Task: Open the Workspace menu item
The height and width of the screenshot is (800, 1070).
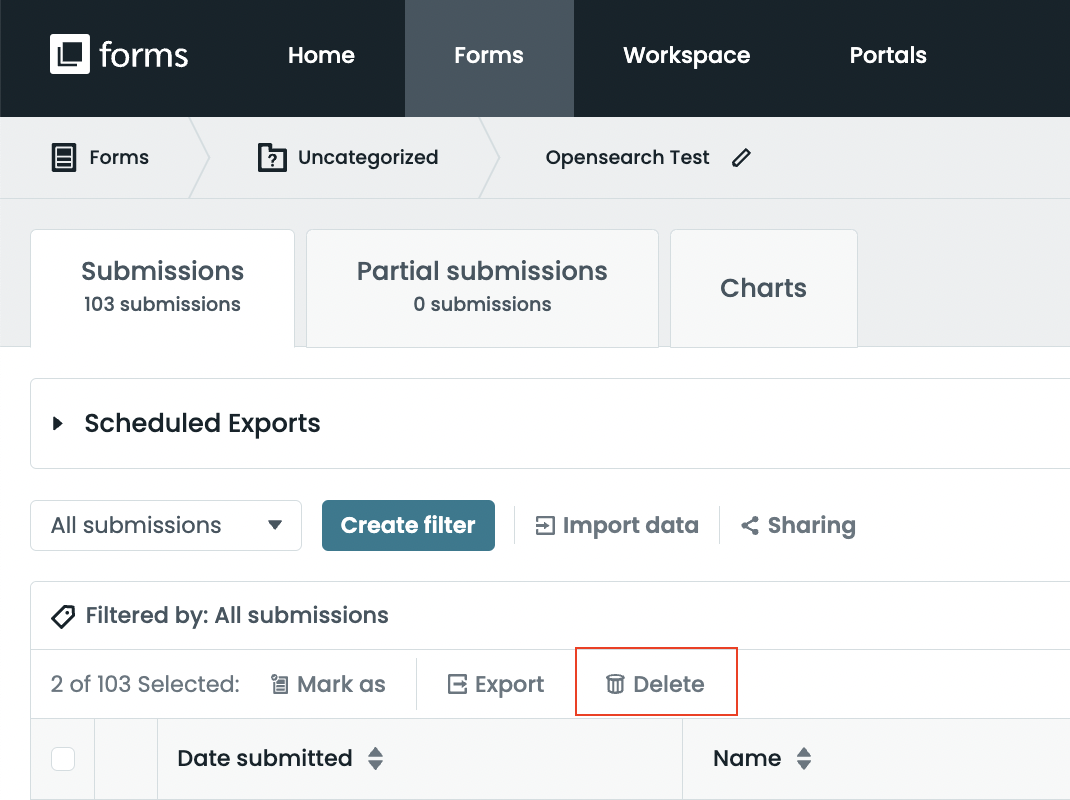Action: click(x=686, y=56)
